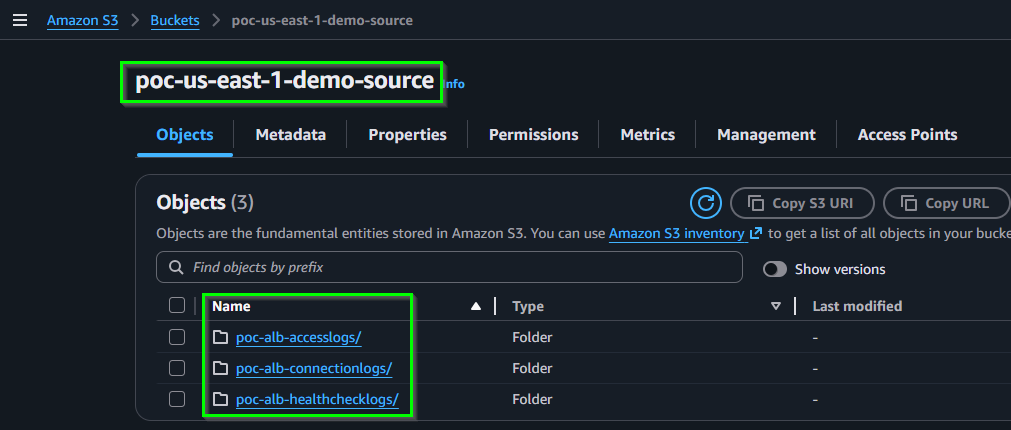Open the Amazon S3 inventory link
The height and width of the screenshot is (430, 1011).
click(685, 233)
